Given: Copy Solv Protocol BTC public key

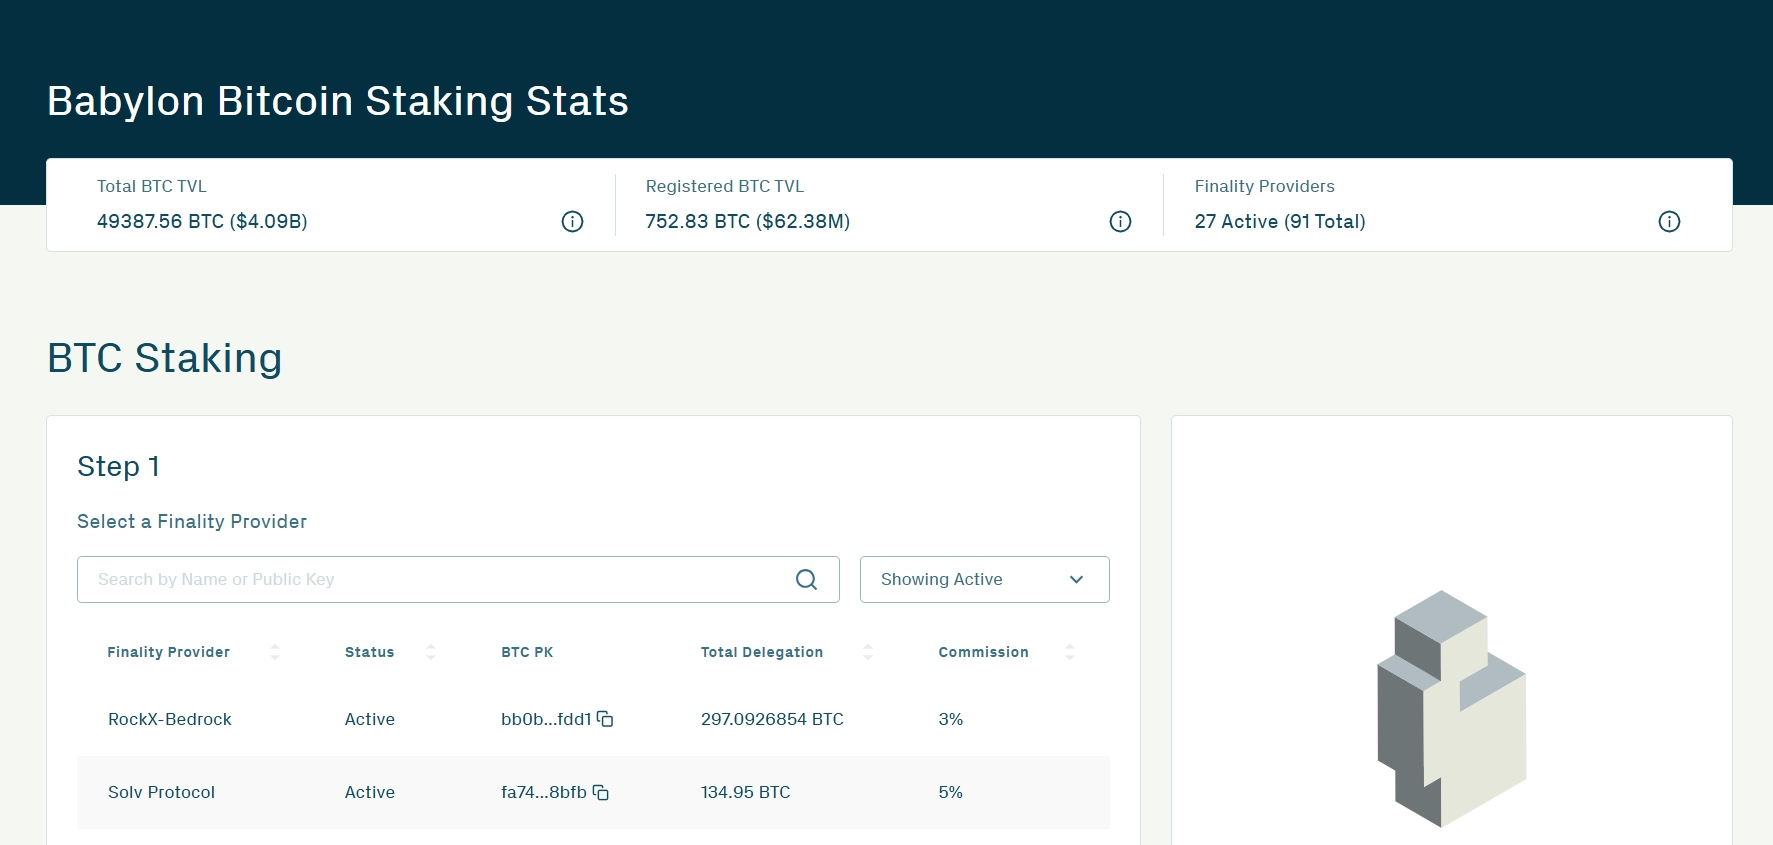Looking at the screenshot, I should (x=601, y=792).
